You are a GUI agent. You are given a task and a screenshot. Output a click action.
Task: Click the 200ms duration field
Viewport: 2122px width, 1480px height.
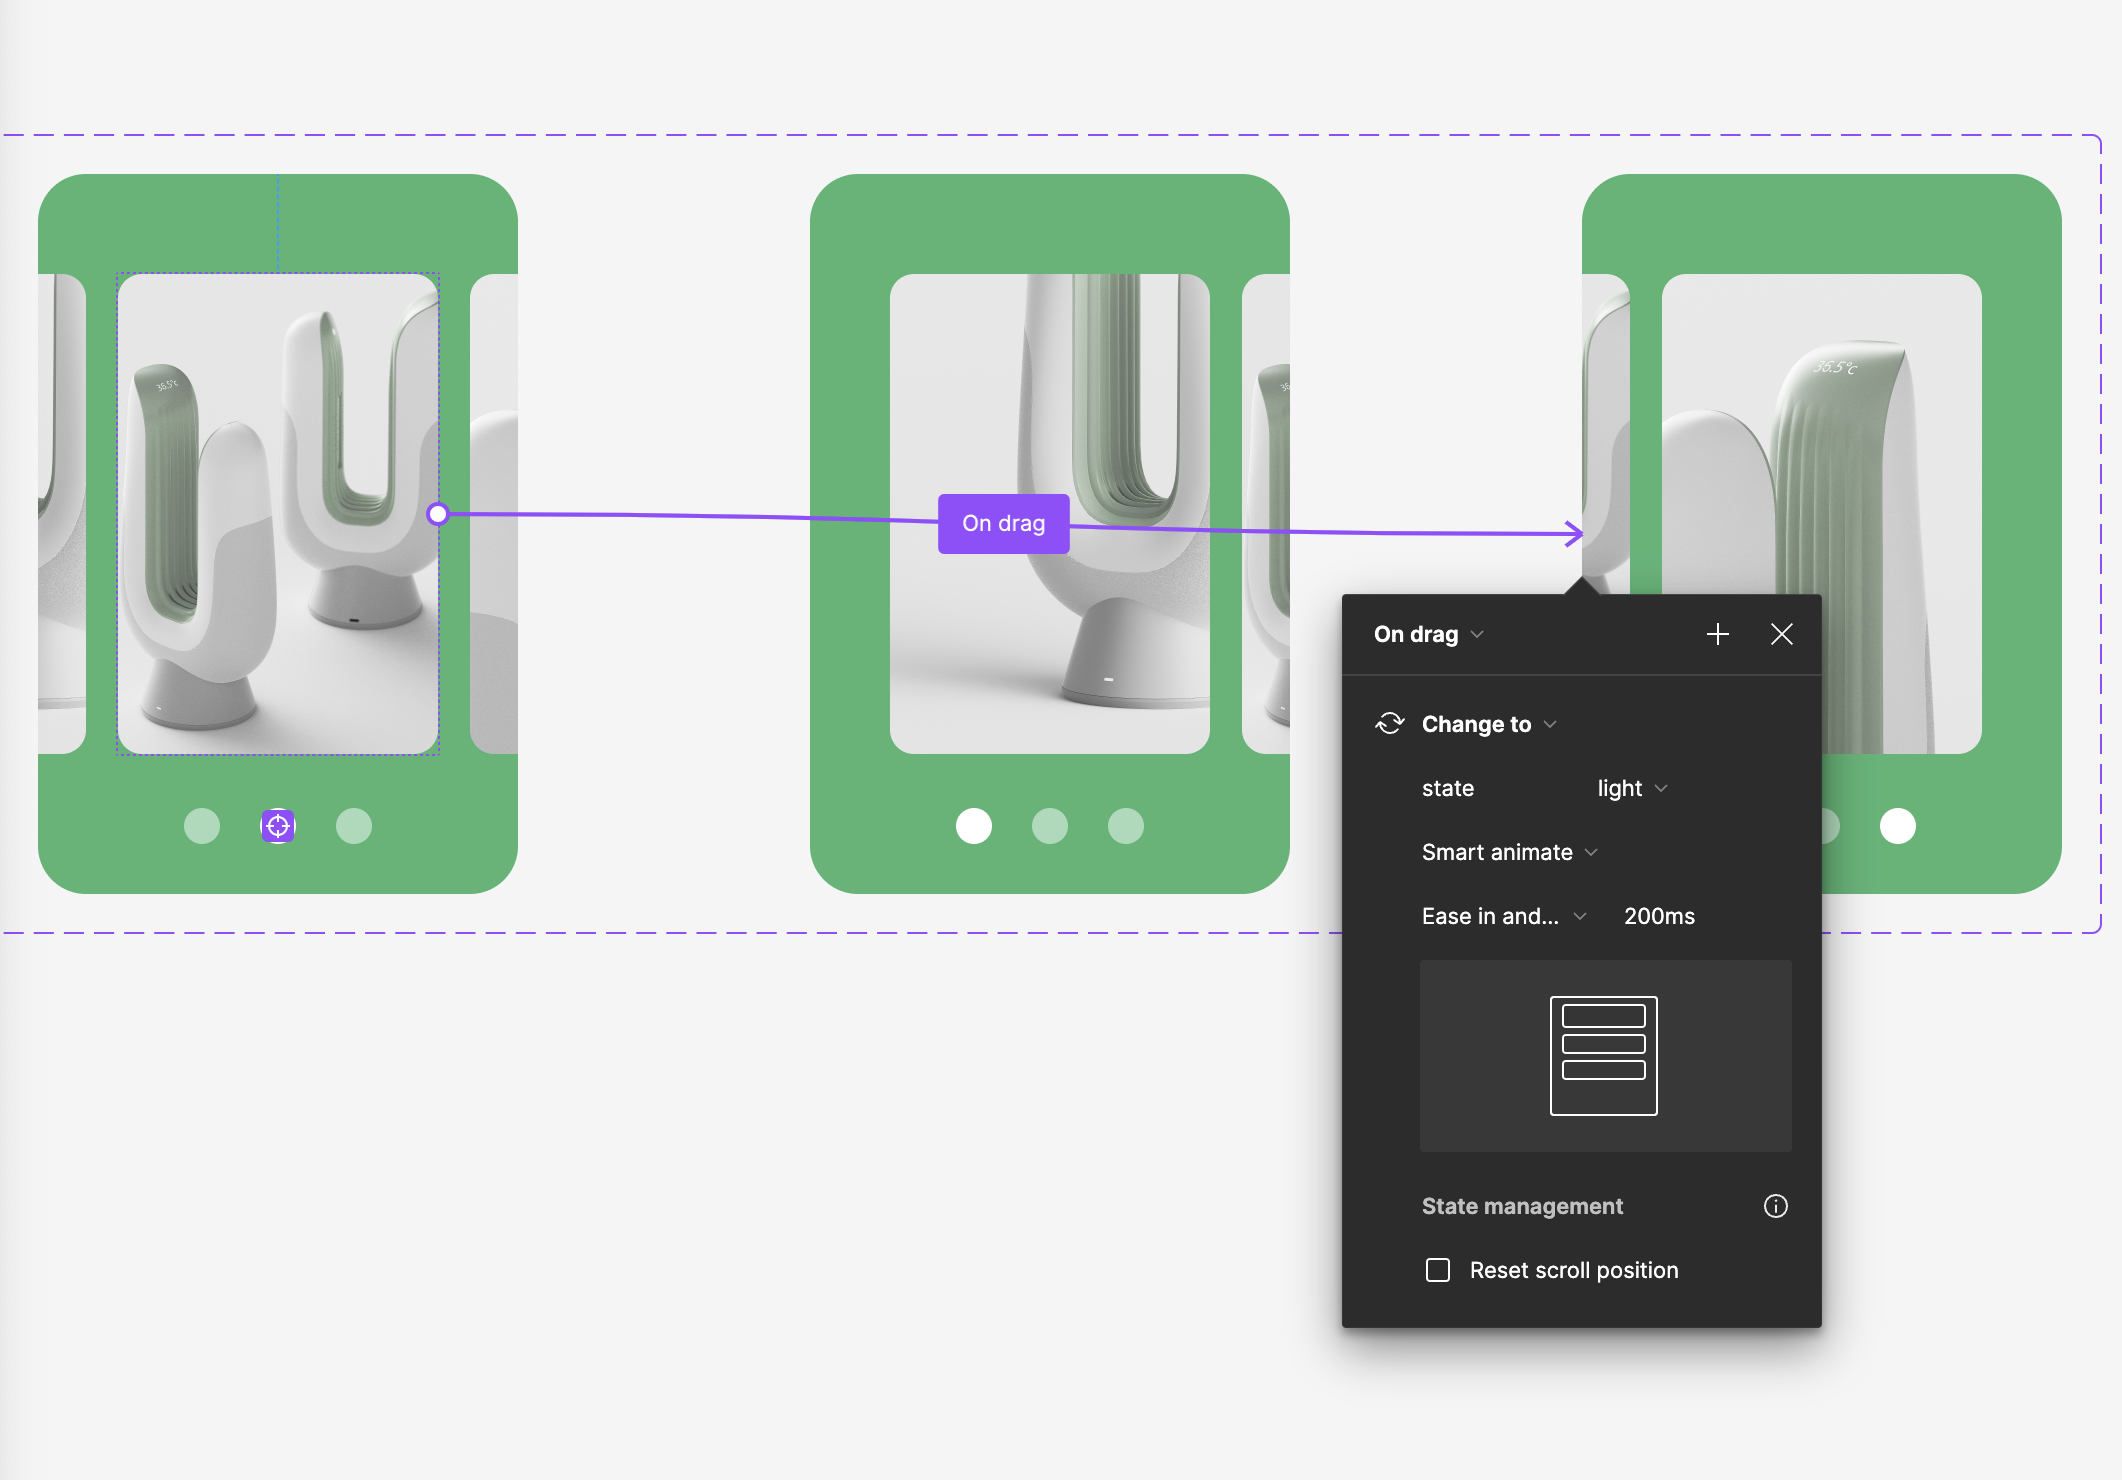(1659, 916)
